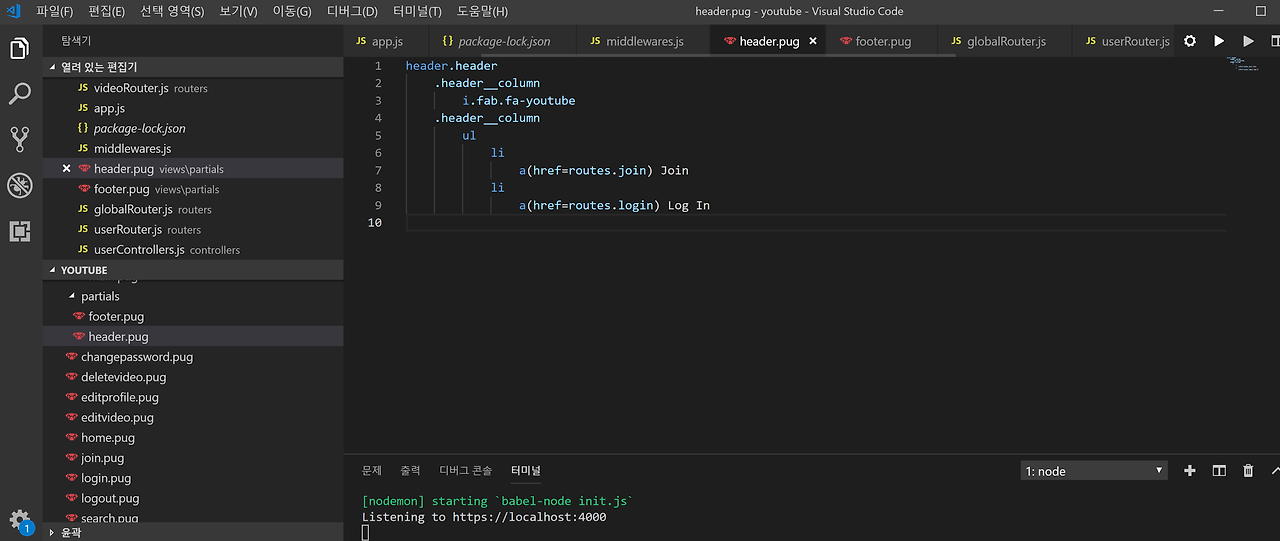1280x541 pixels.
Task: Open the Debug view in activity bar
Action: pos(19,185)
